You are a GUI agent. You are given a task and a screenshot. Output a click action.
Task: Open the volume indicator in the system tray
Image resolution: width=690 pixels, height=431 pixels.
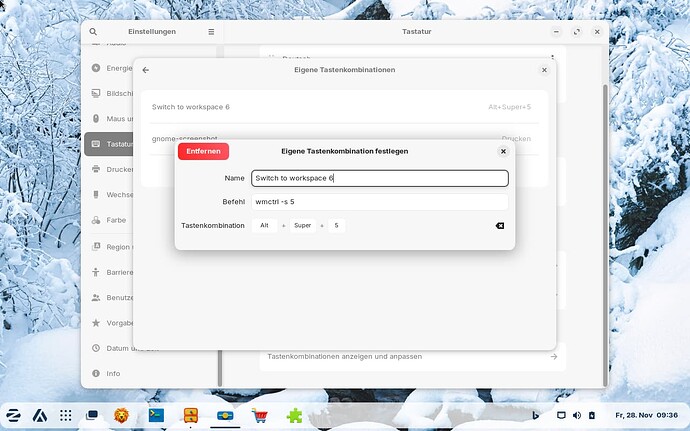pyautogui.click(x=575, y=415)
